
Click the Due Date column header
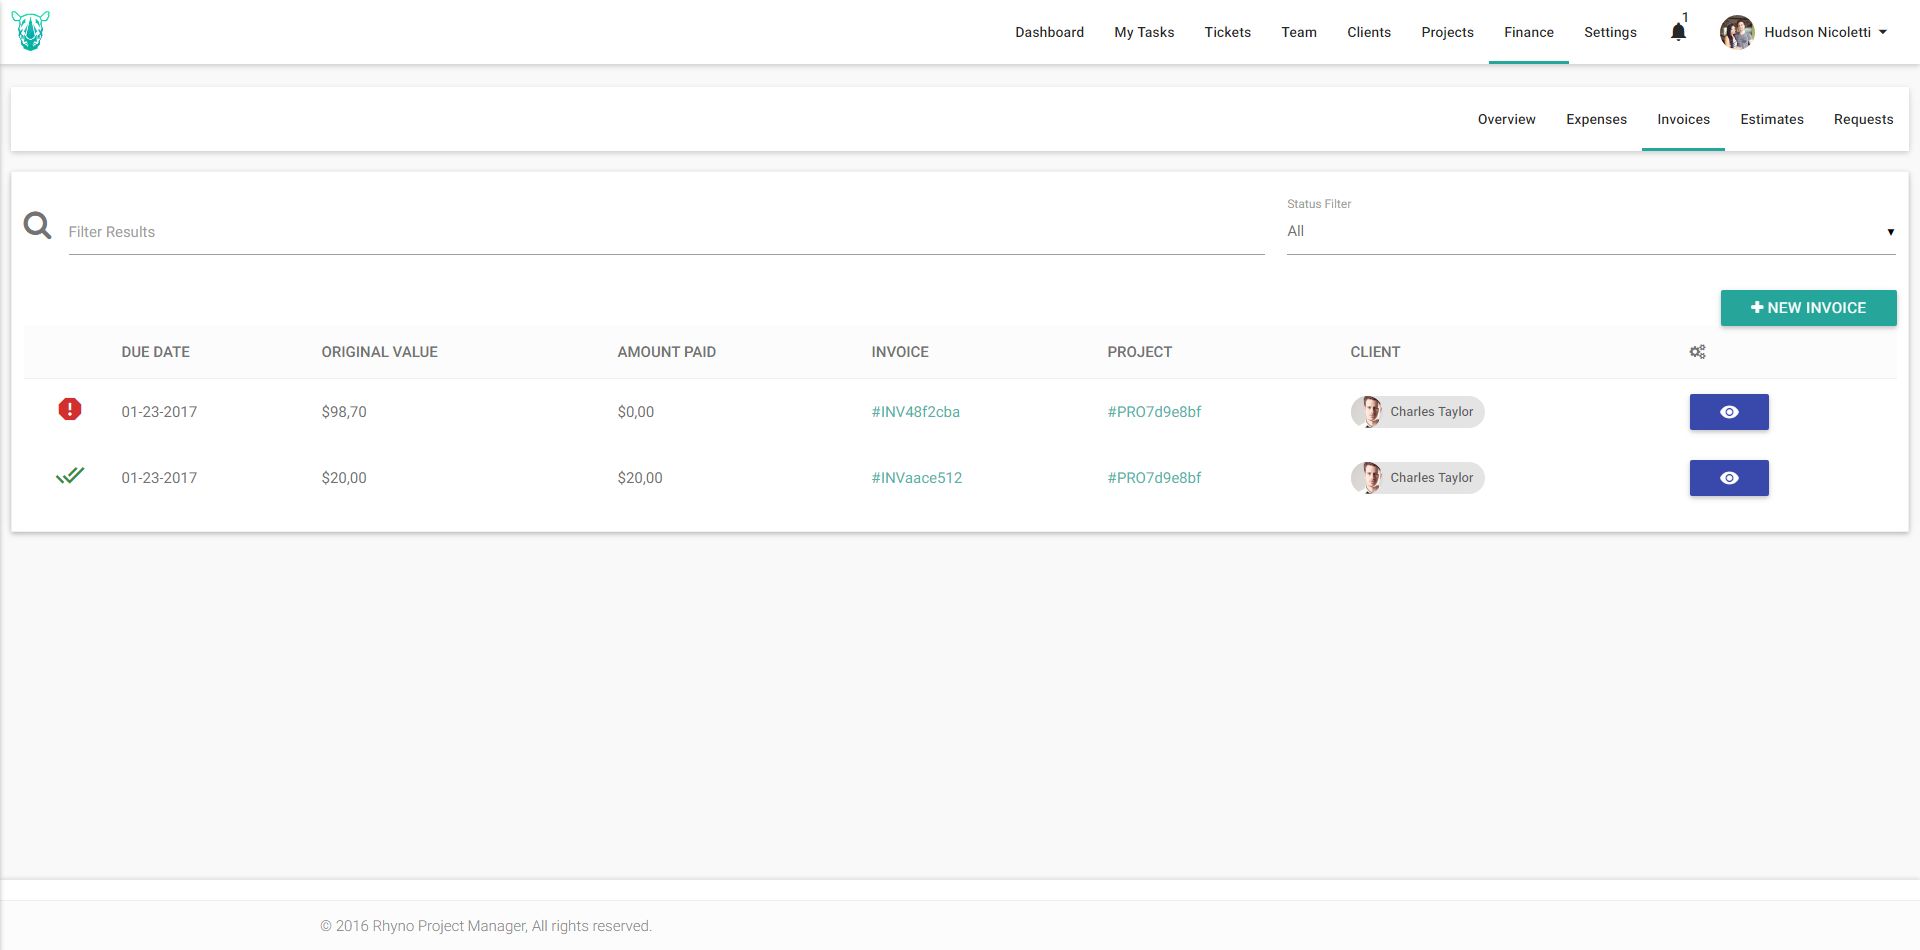[x=155, y=352]
